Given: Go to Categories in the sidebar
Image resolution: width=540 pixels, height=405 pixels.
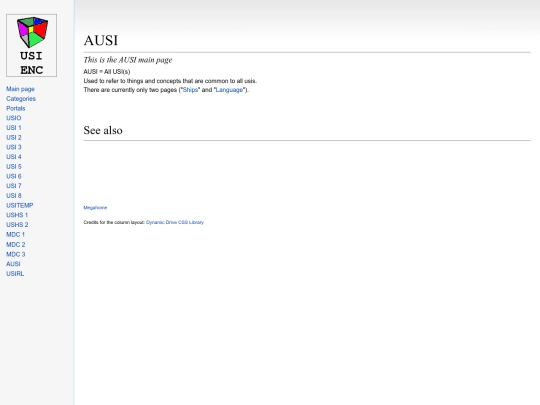Looking at the screenshot, I should (21, 99).
